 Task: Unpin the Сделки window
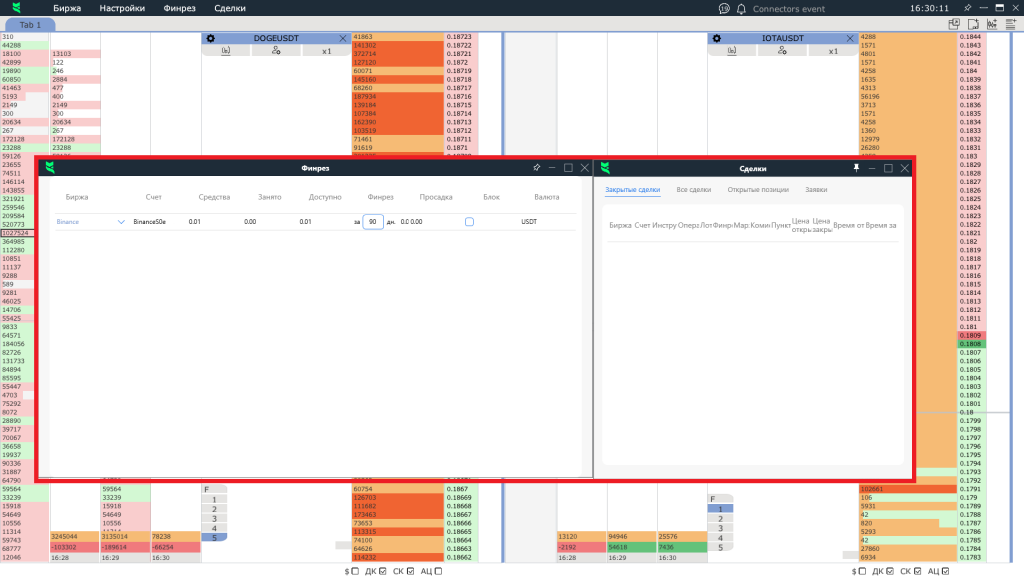[x=855, y=168]
